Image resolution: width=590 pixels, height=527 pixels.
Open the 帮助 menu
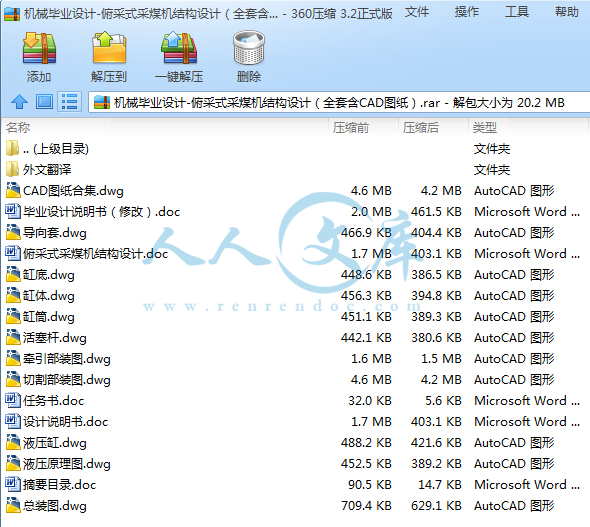[x=567, y=12]
